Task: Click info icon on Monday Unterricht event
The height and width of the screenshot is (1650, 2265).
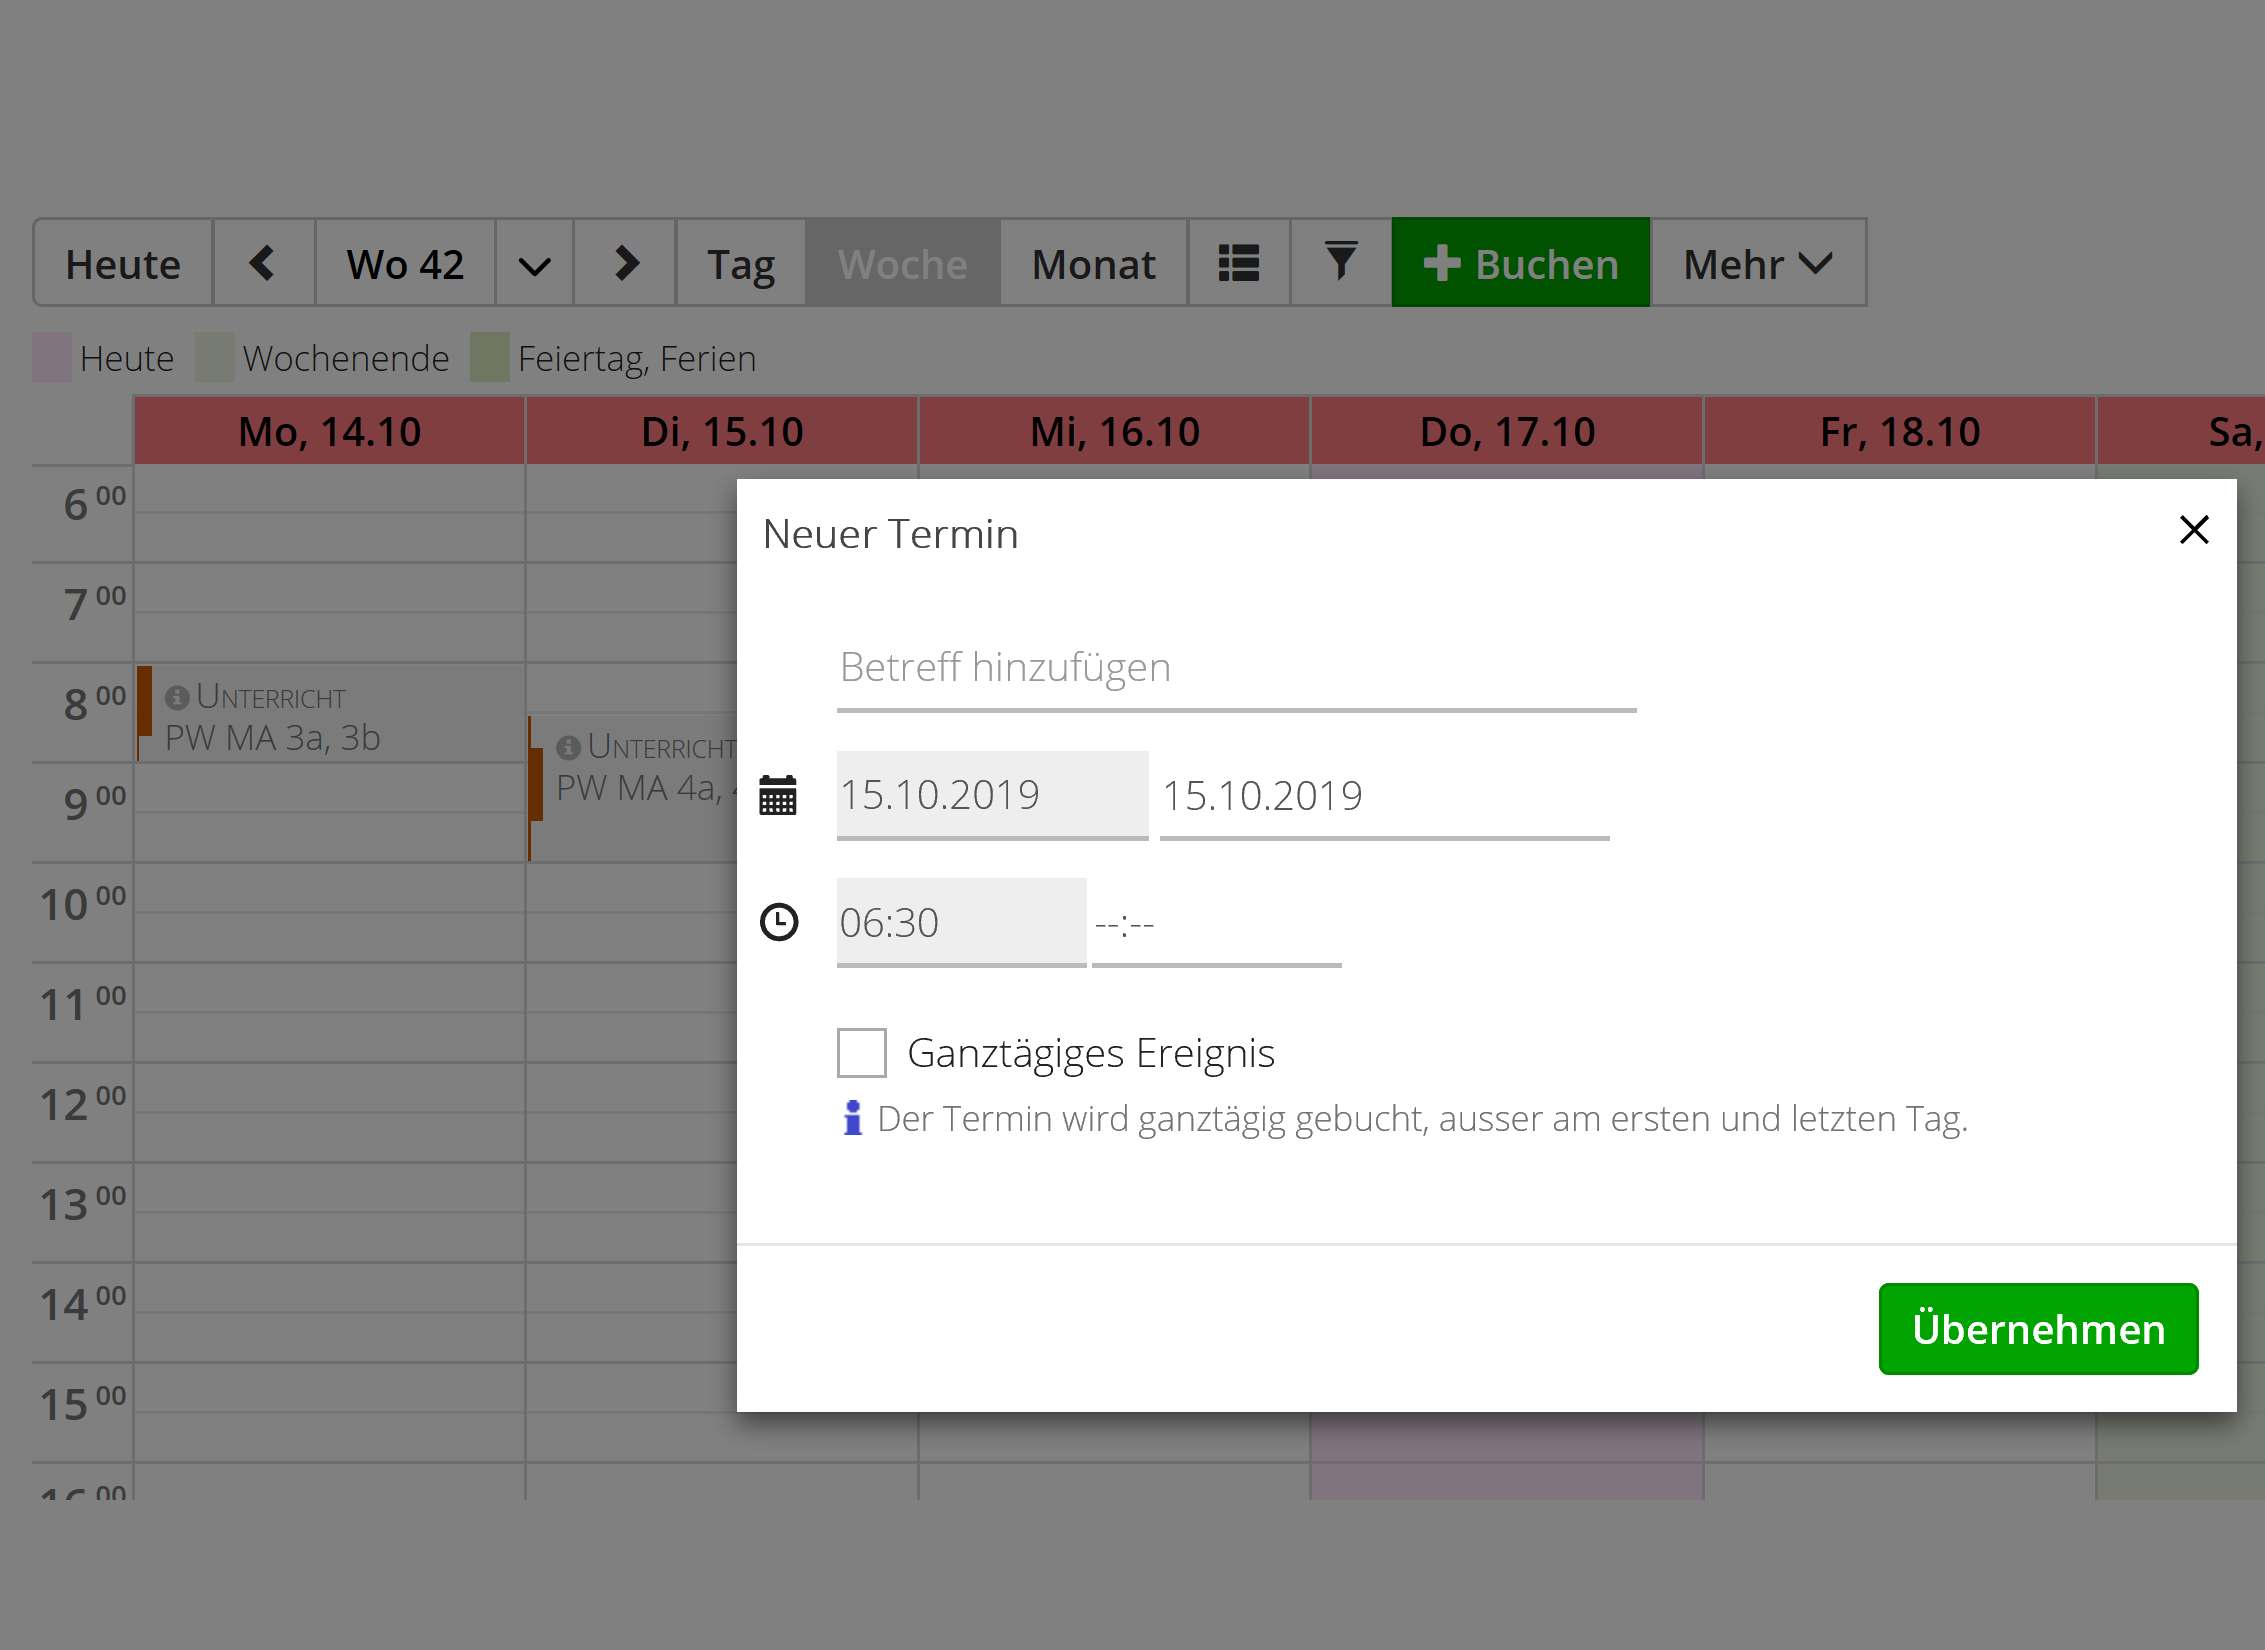Action: [177, 697]
